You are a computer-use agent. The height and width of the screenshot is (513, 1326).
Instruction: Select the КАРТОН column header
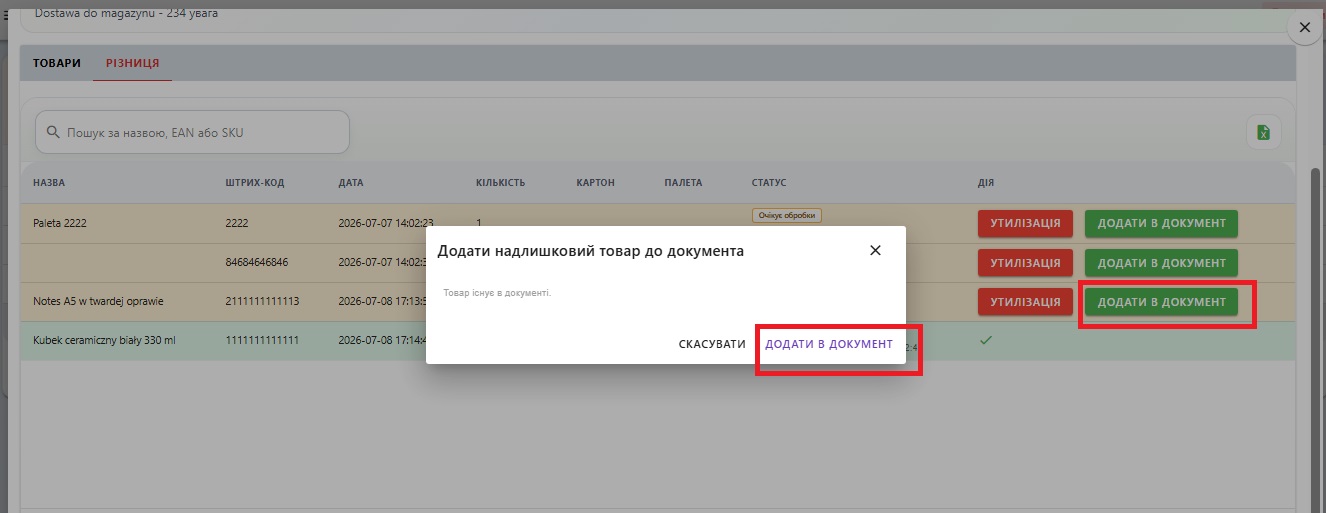(x=595, y=183)
